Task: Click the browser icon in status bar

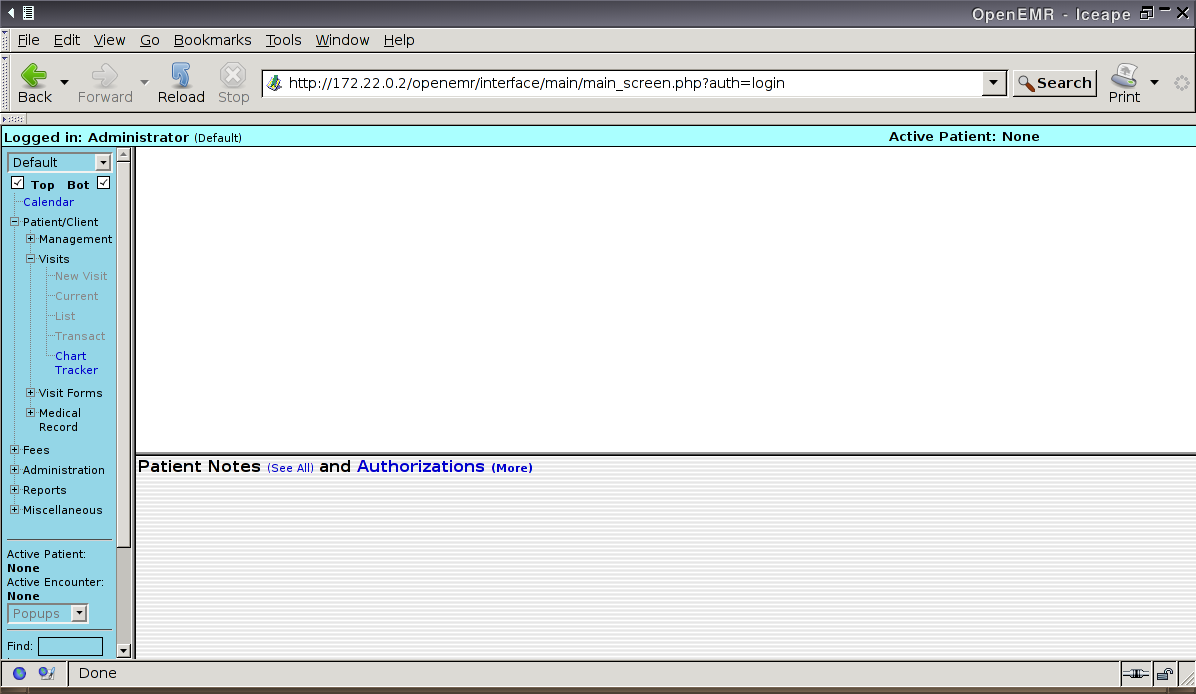Action: pos(20,674)
